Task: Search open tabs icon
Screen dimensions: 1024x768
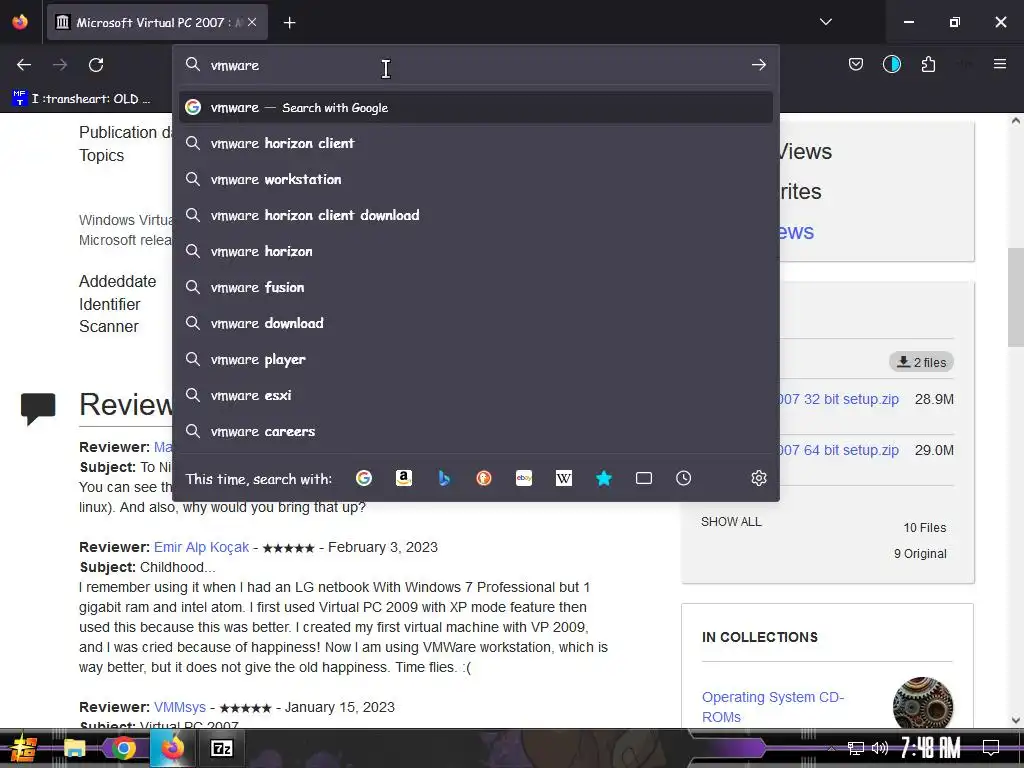Action: click(644, 478)
